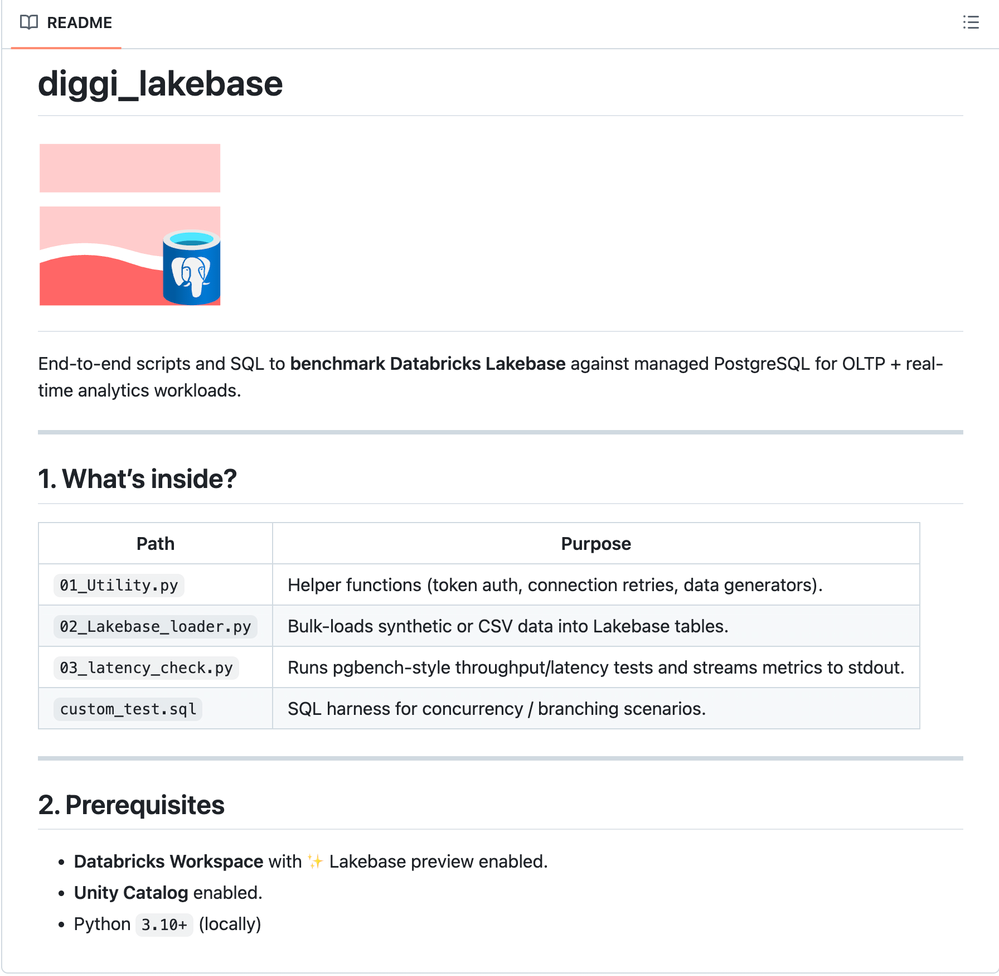Open the README outline icon
999x976 pixels.
pos(970,22)
